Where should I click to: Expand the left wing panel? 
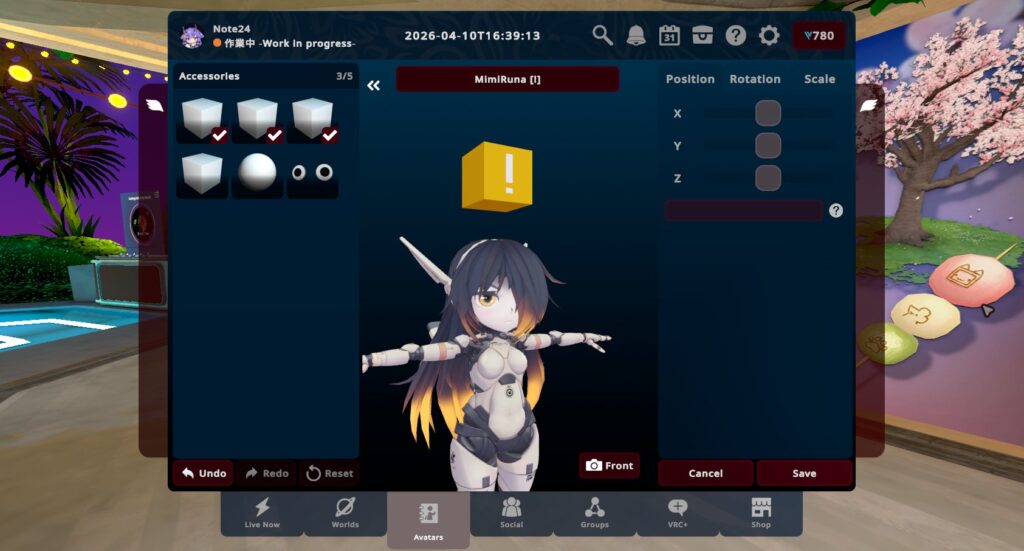(154, 105)
